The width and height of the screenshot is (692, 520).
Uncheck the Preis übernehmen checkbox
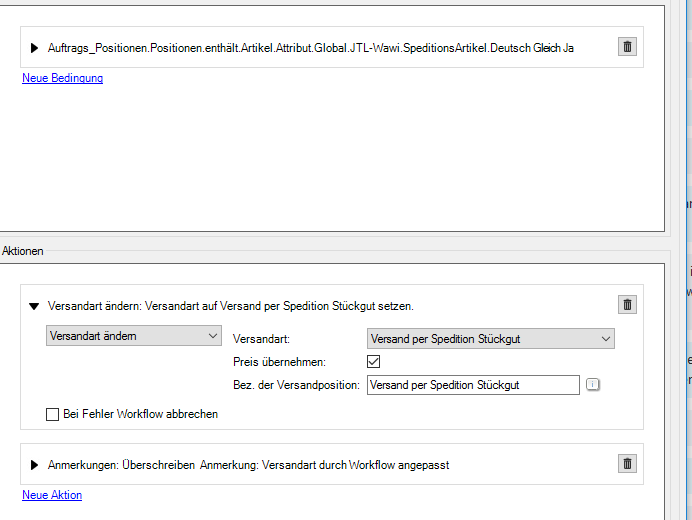click(x=374, y=362)
